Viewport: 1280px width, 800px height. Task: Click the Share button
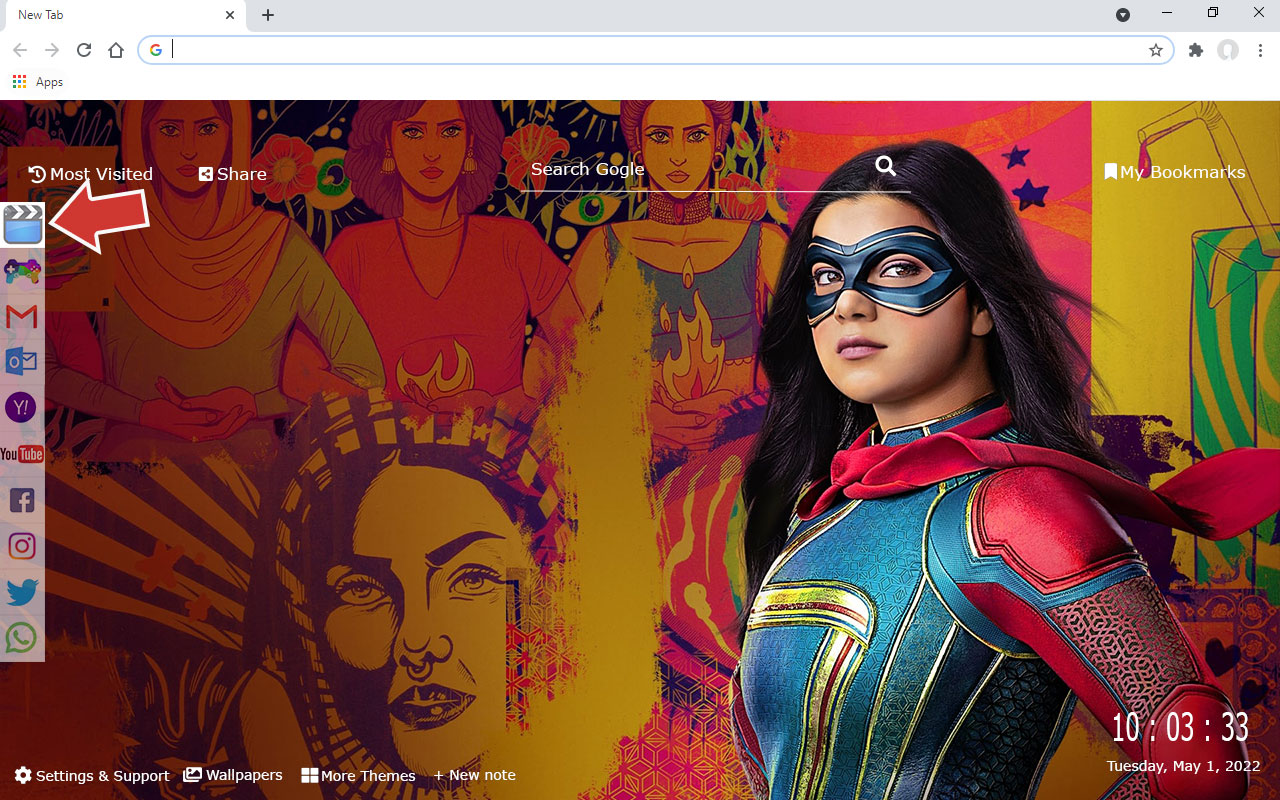coord(232,174)
